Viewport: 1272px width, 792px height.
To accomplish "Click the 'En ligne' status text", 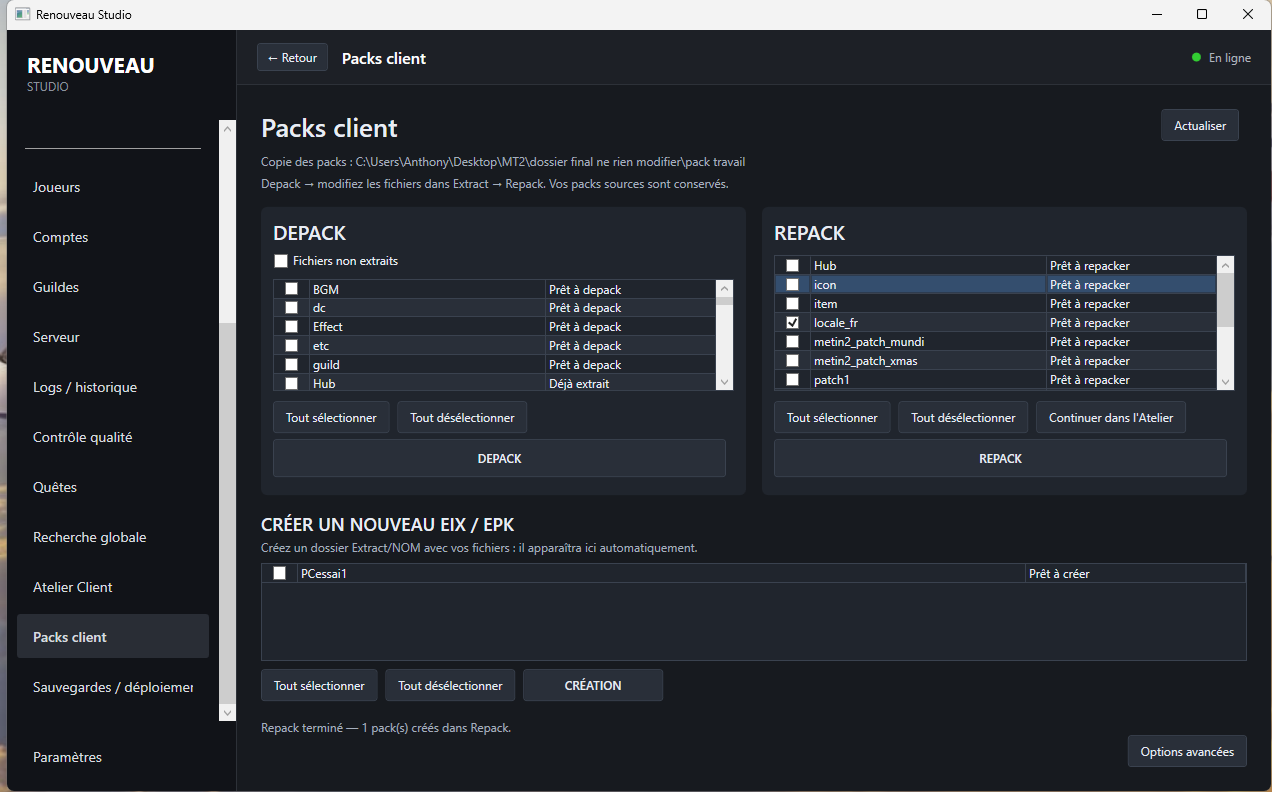I will (1230, 58).
